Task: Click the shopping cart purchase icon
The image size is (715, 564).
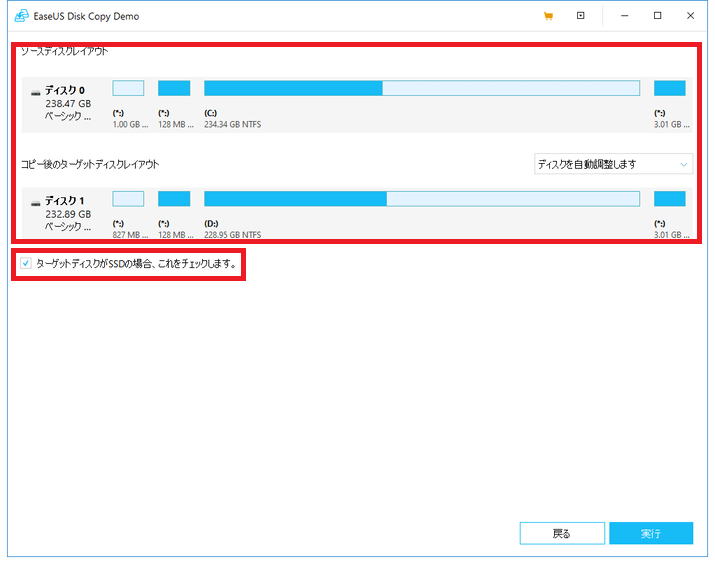Action: tap(548, 16)
